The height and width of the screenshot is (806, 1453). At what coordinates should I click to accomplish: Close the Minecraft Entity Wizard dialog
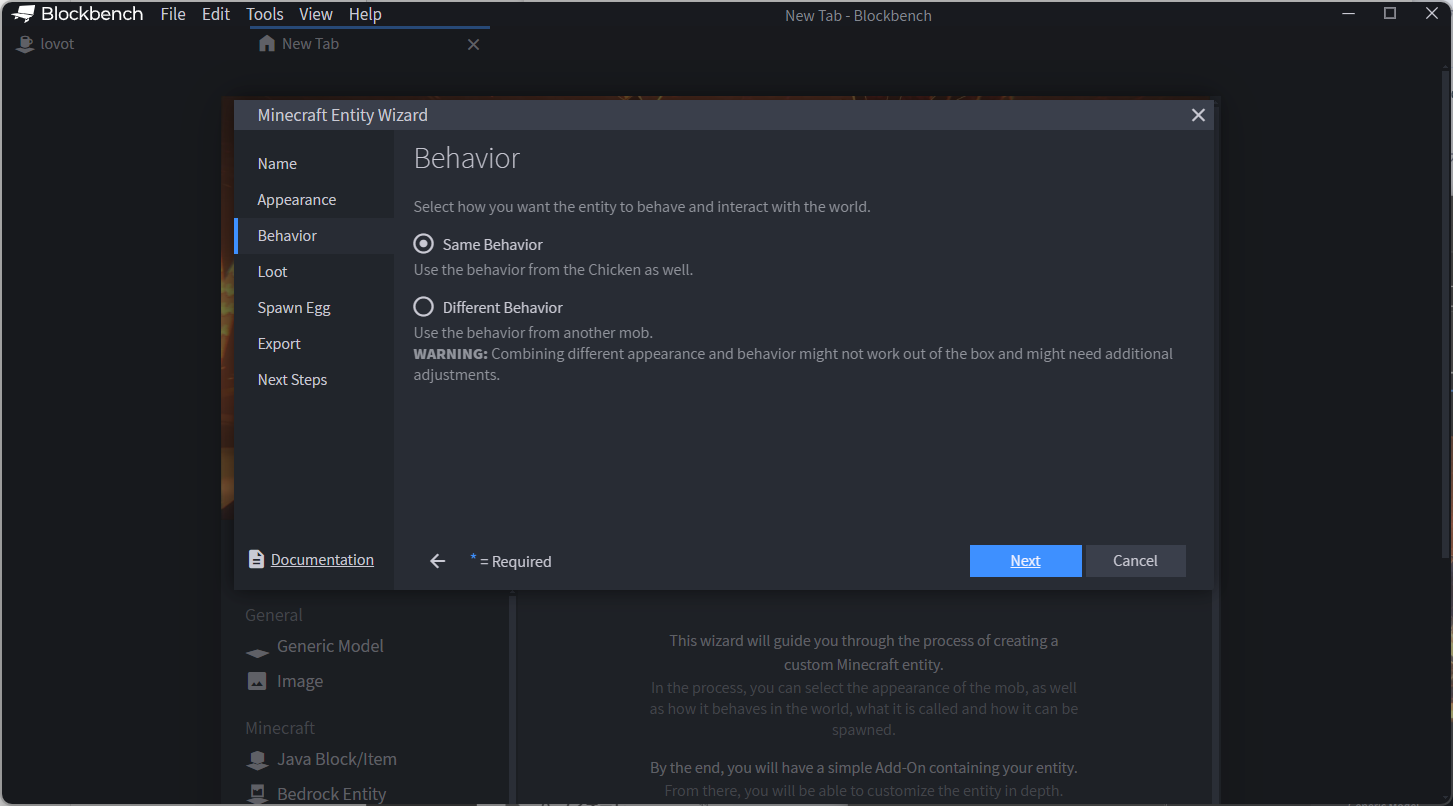pyautogui.click(x=1198, y=115)
